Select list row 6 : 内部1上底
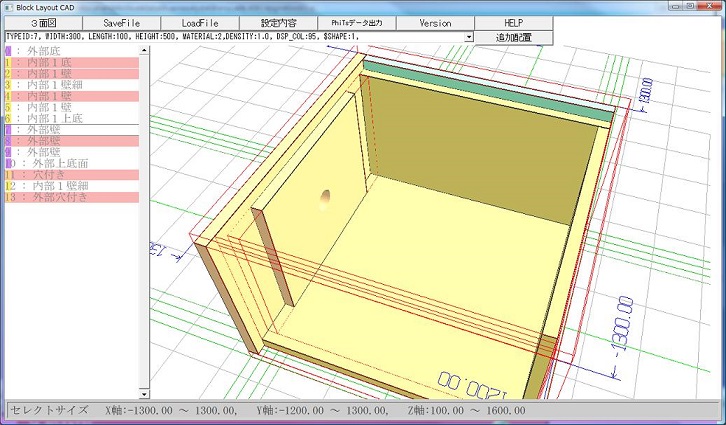Image resolution: width=726 pixels, height=425 pixels. 72,118
